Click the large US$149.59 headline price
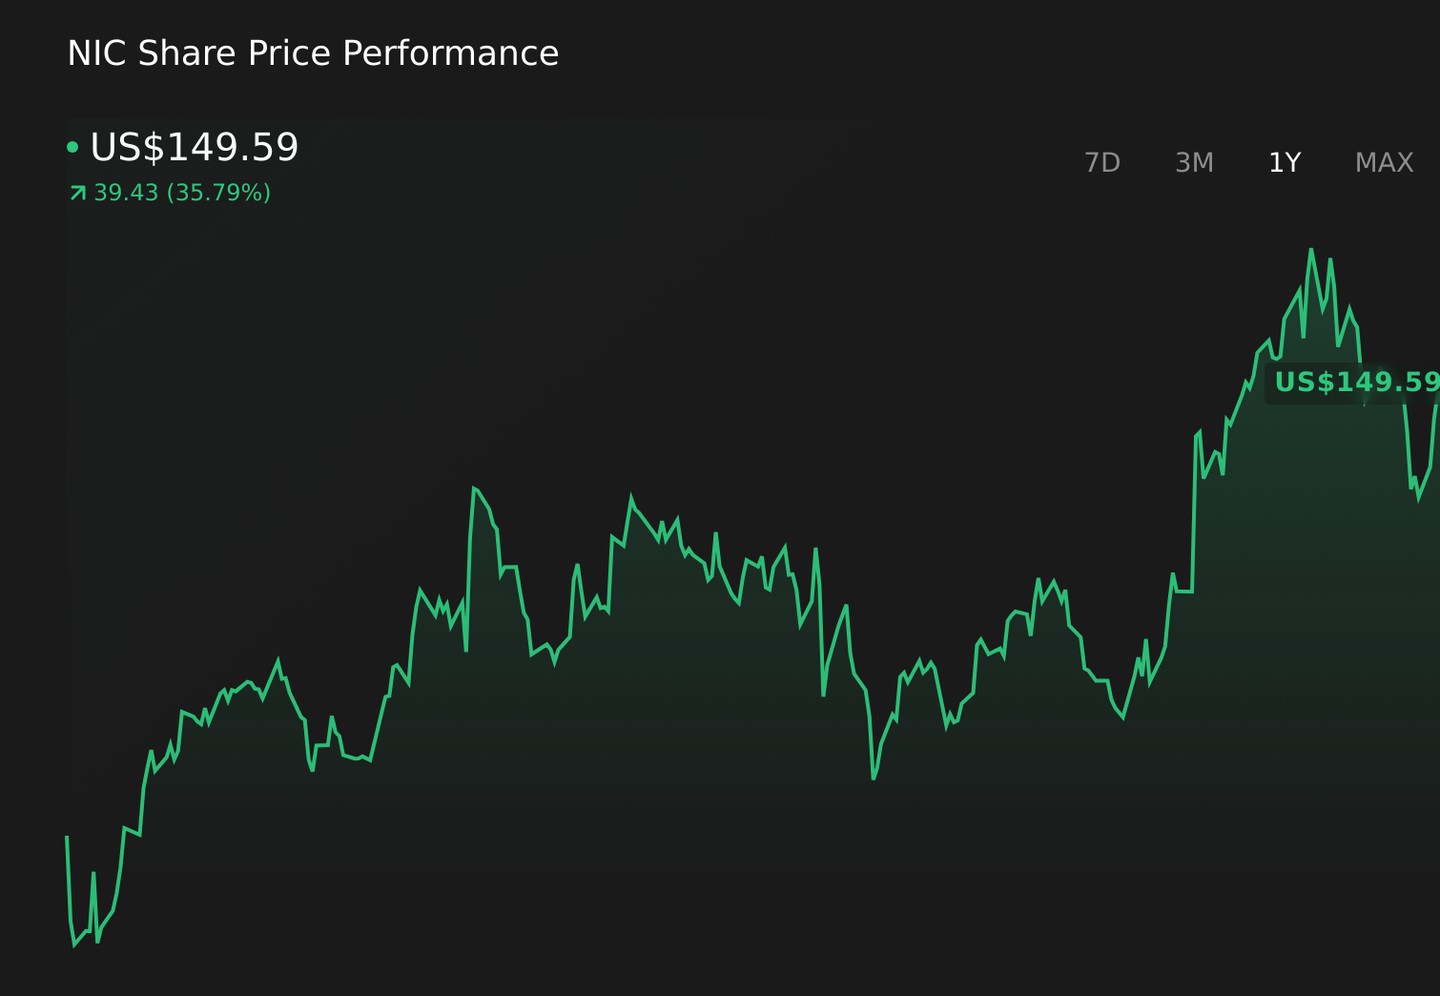The height and width of the screenshot is (996, 1440). (x=194, y=147)
